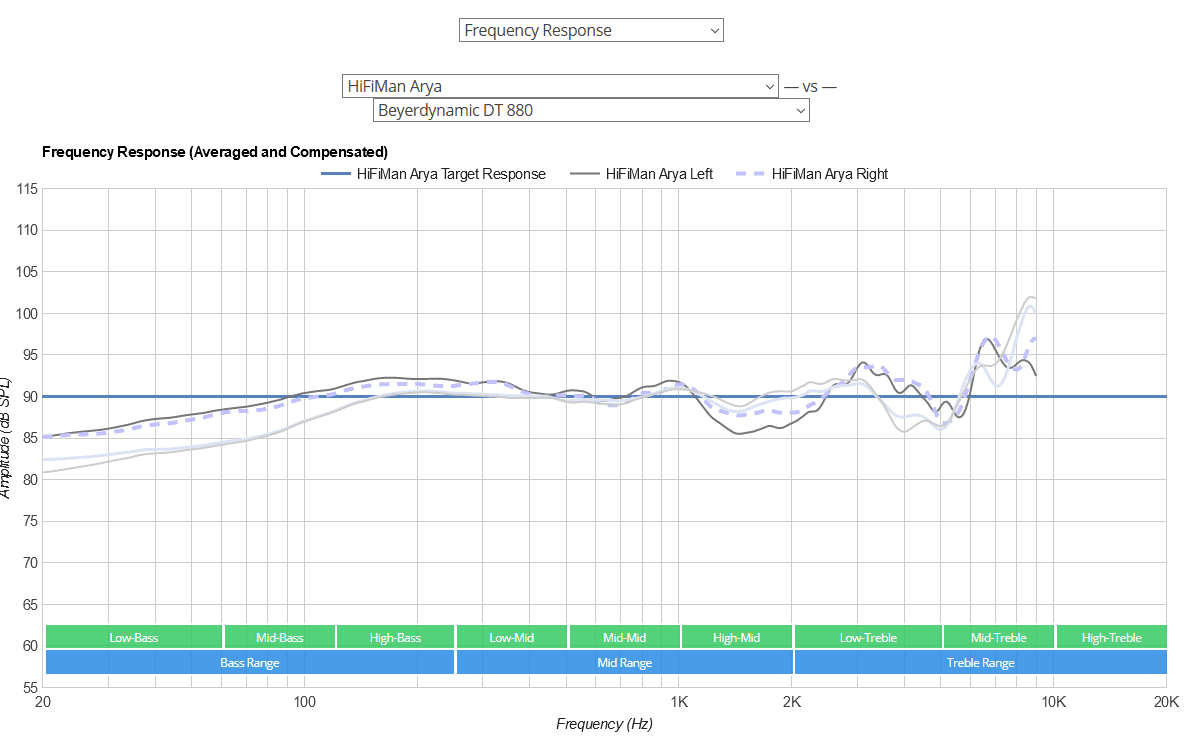Image resolution: width=1188 pixels, height=751 pixels.
Task: Click the 1K tick label on frequency axis
Action: pyautogui.click(x=679, y=702)
